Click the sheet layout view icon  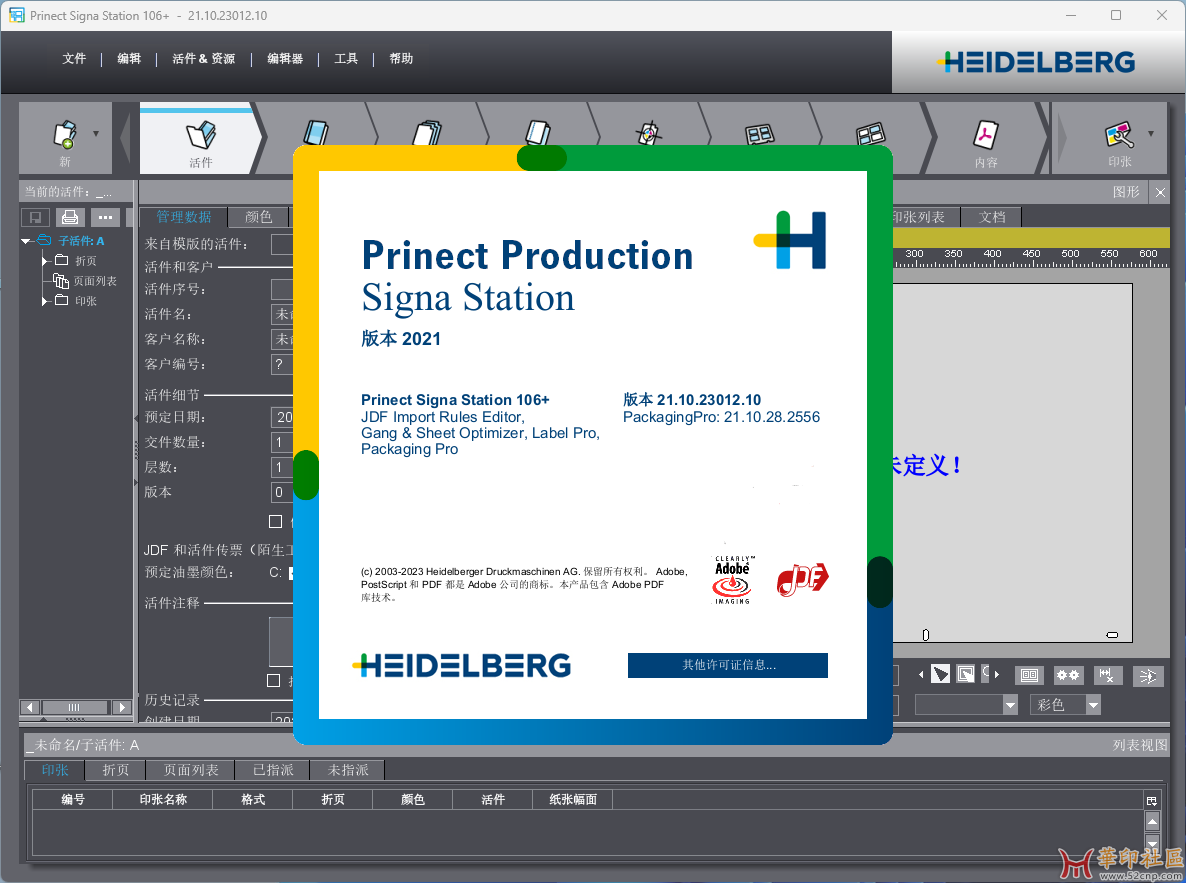tap(1029, 675)
